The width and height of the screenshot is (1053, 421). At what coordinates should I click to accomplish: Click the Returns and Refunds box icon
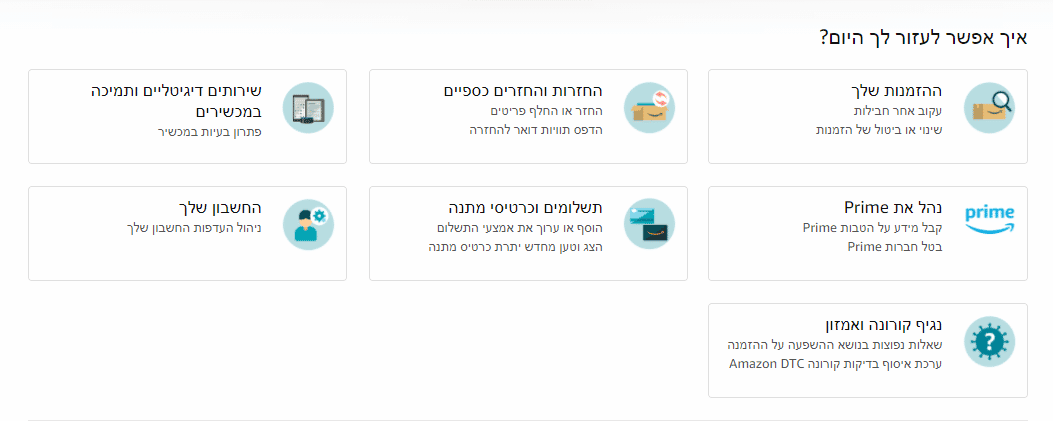point(649,107)
